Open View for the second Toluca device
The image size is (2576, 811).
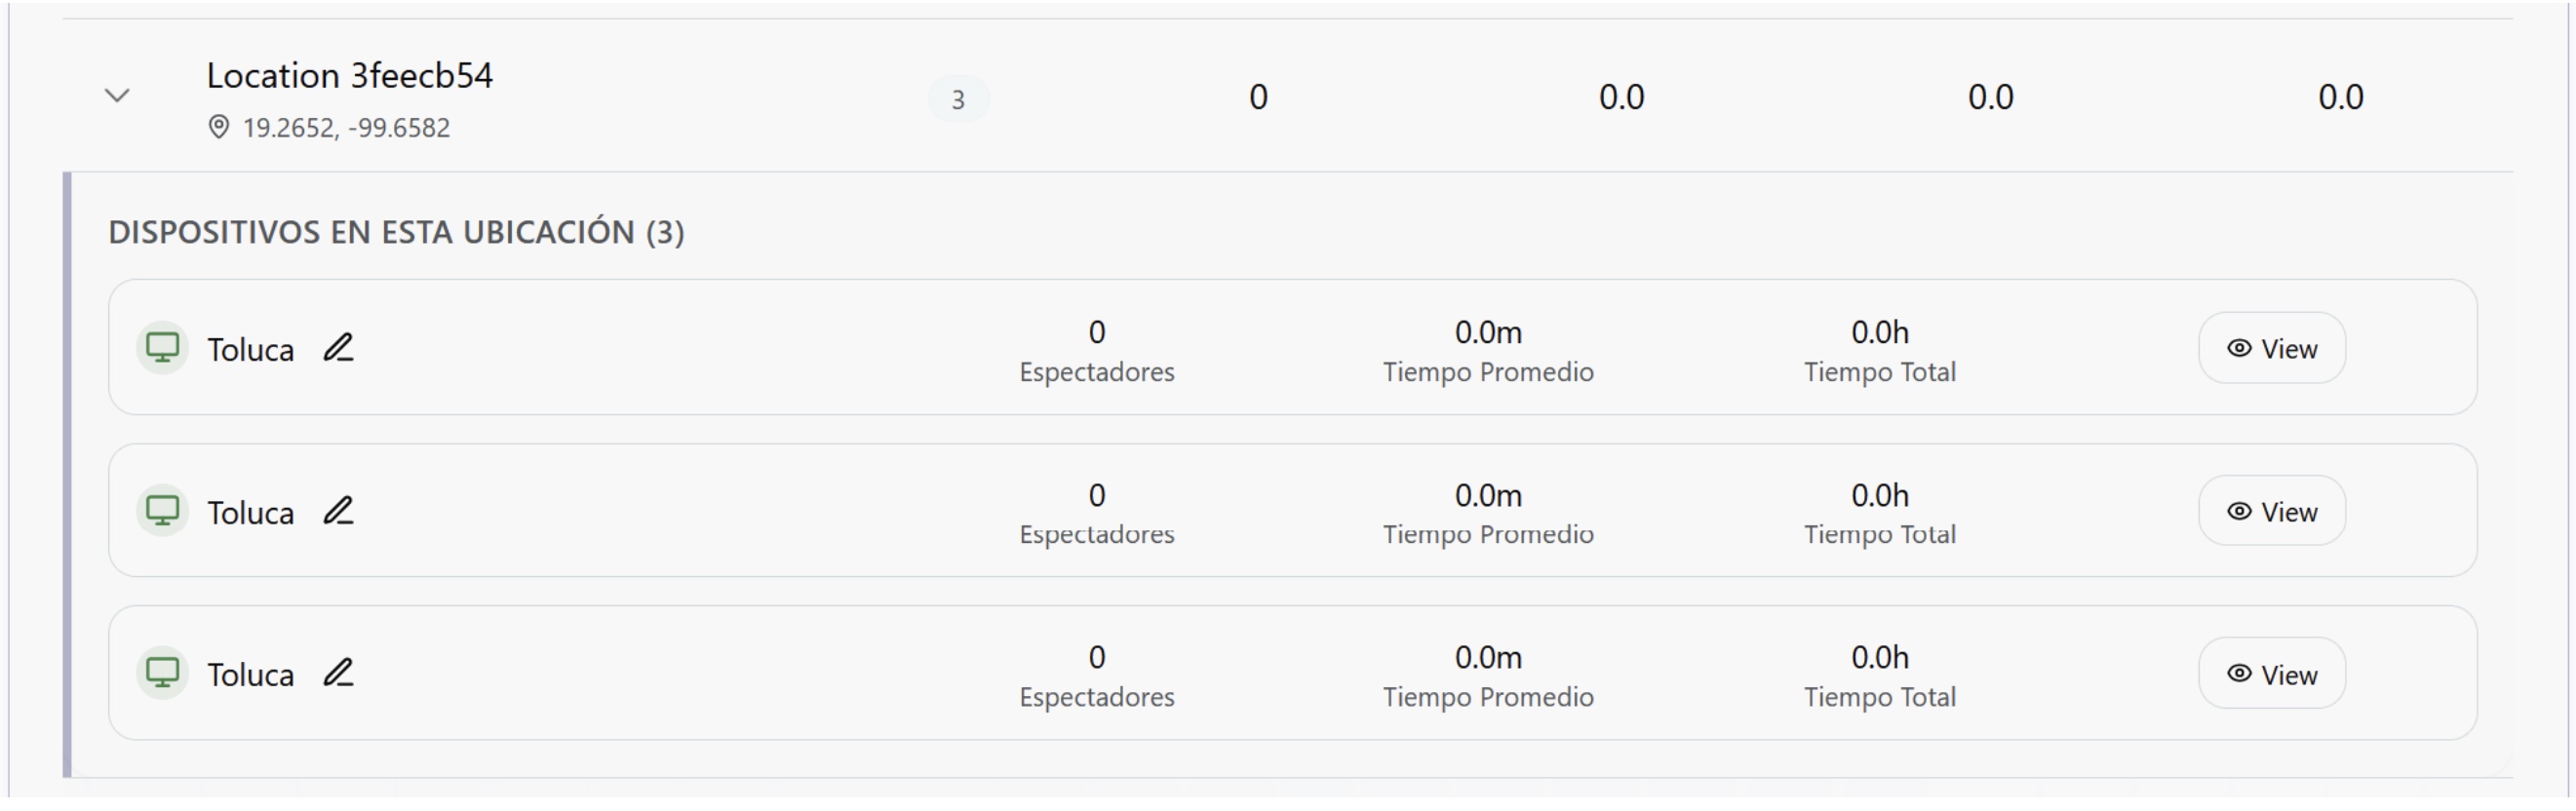pos(2271,511)
